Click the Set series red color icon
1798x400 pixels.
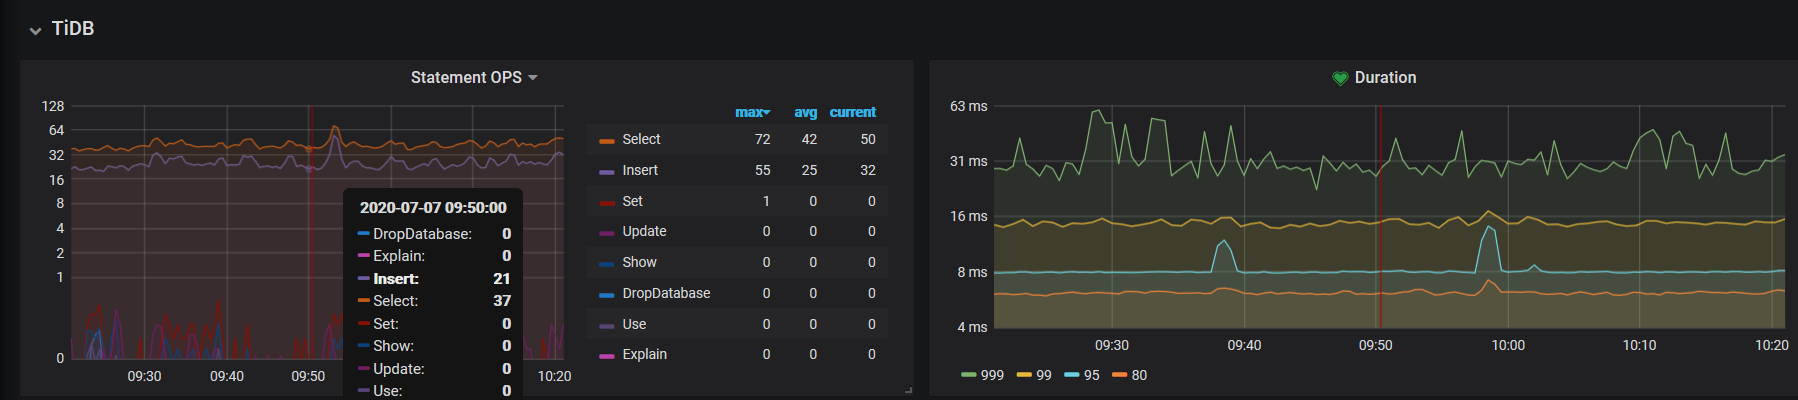(x=606, y=203)
